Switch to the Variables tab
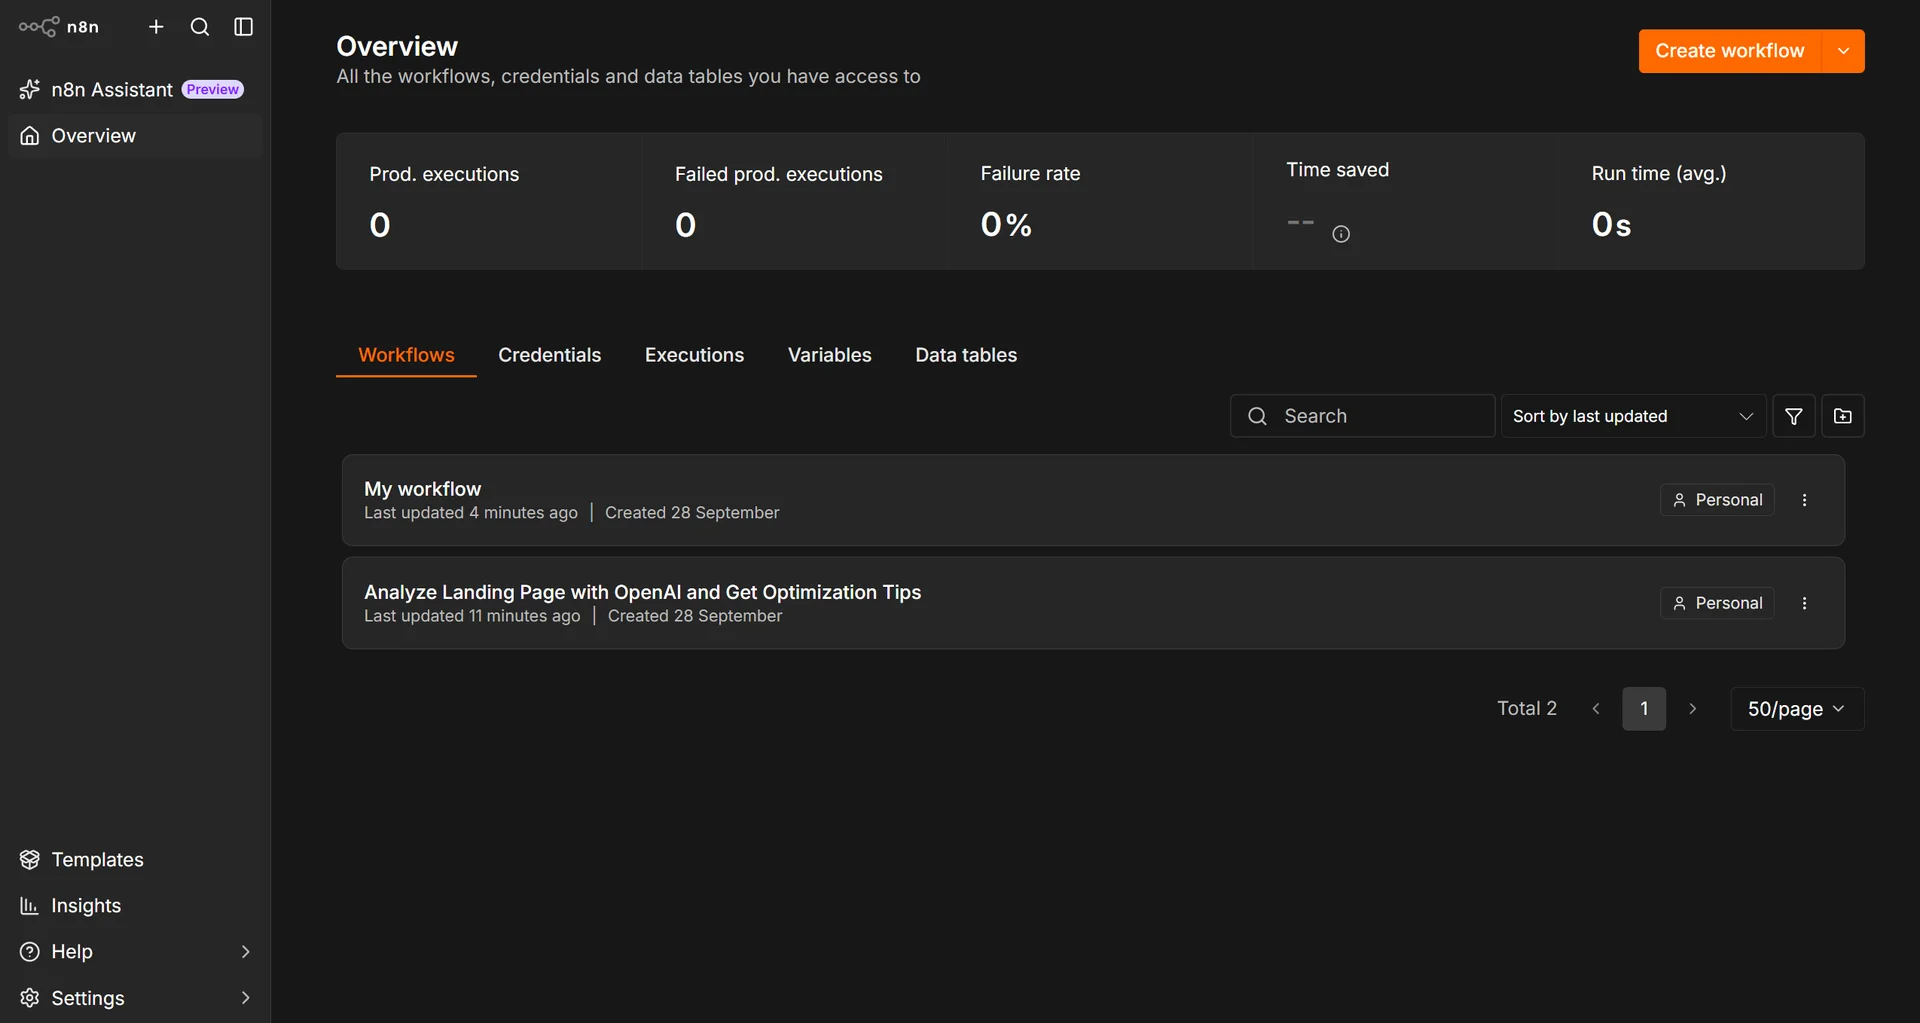1920x1023 pixels. pyautogui.click(x=829, y=355)
